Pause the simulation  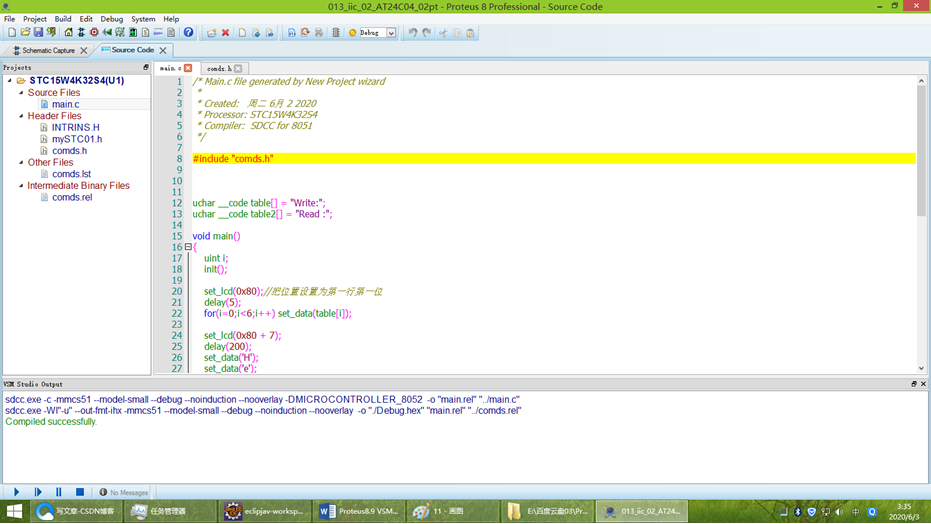[x=58, y=492]
